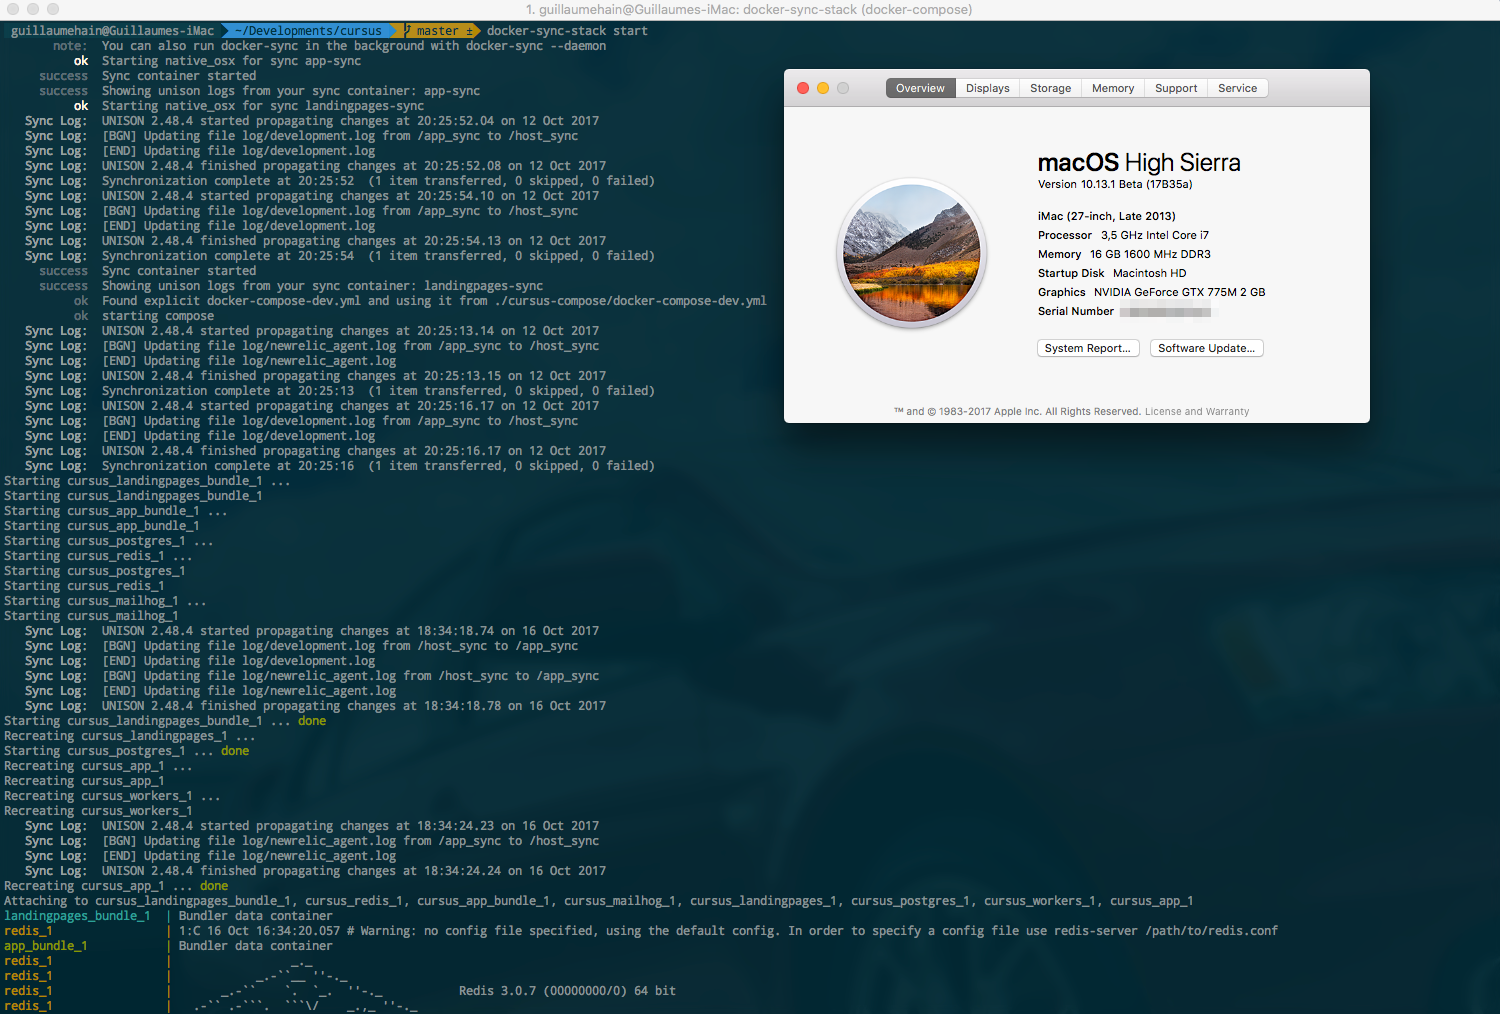
Task: Click the macOS High Sierra logo image
Action: pyautogui.click(x=912, y=253)
